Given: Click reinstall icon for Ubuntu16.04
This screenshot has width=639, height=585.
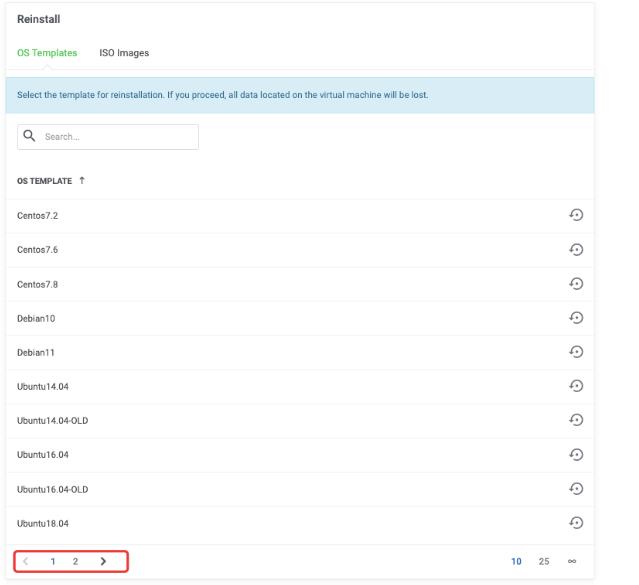Looking at the screenshot, I should pos(576,454).
